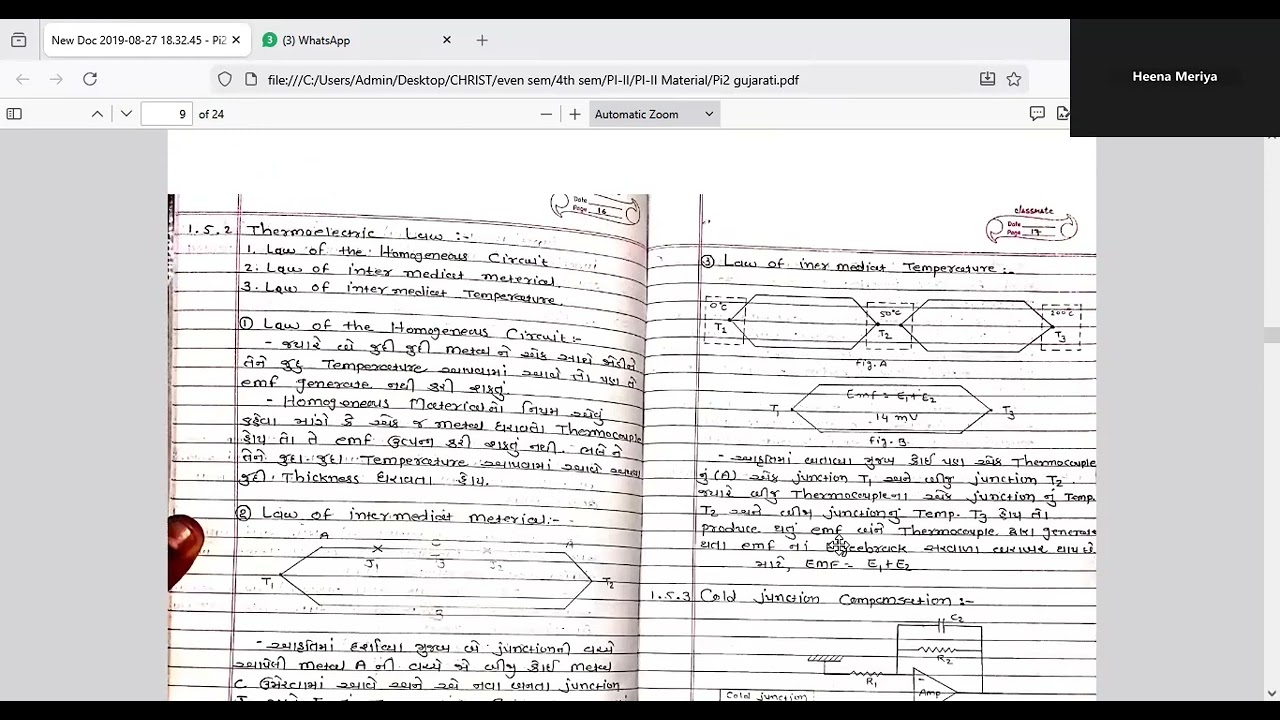Viewport: 1280px width, 720px height.
Task: Go forward in browser history
Action: (x=56, y=79)
